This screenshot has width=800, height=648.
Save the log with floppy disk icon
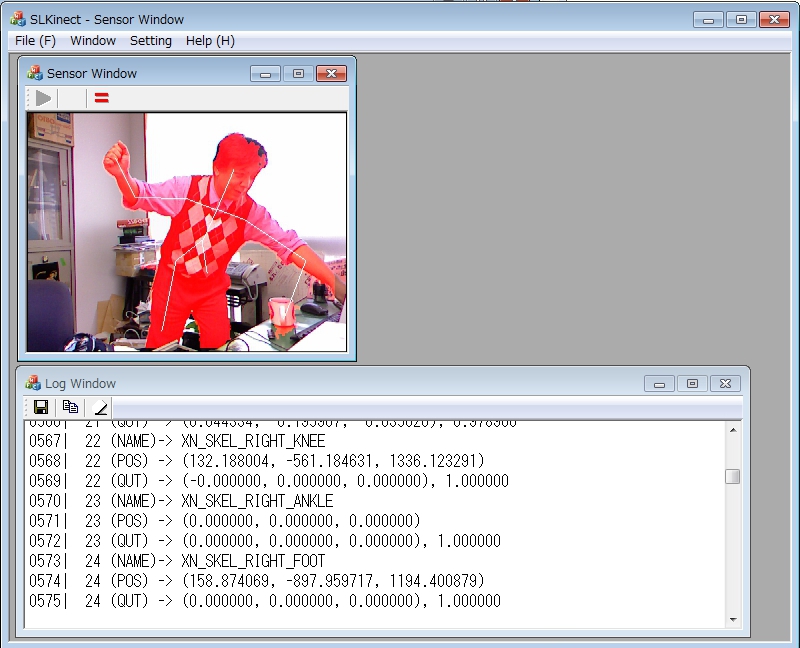[x=41, y=407]
